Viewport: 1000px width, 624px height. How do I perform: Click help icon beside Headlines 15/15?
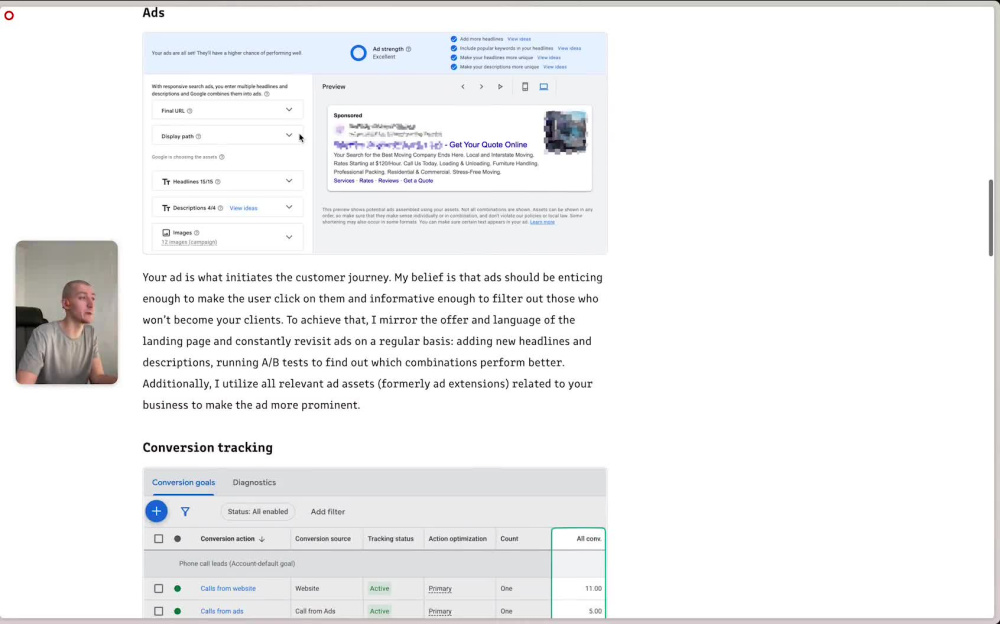[x=218, y=182]
